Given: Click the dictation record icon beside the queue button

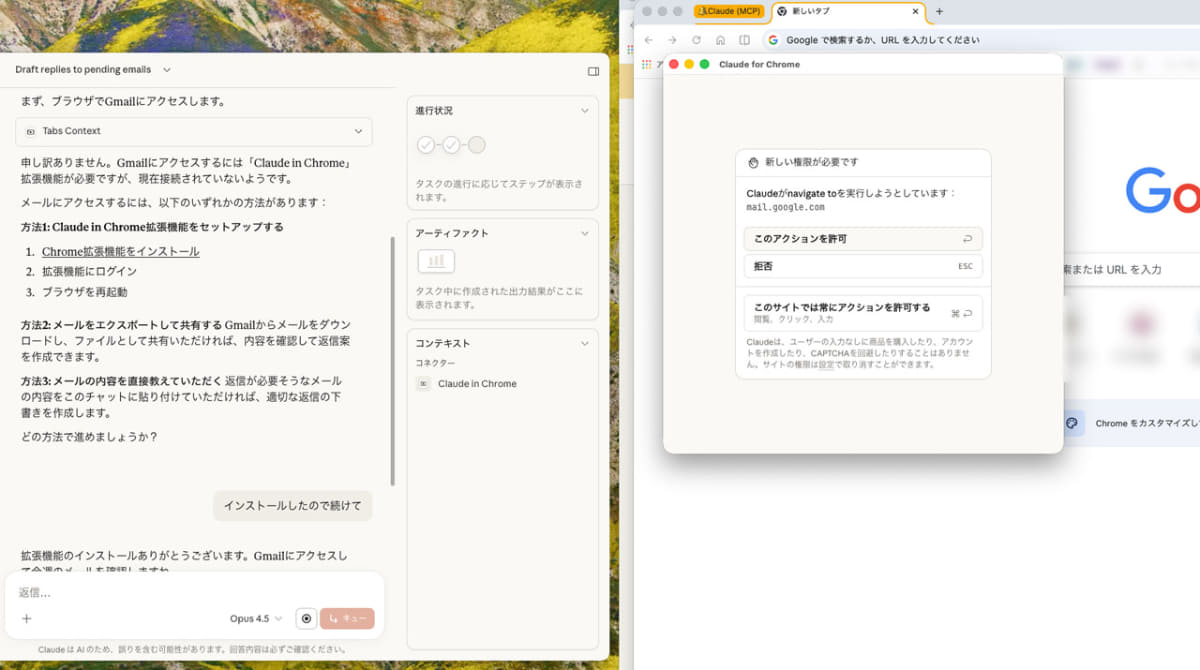Looking at the screenshot, I should (x=306, y=618).
